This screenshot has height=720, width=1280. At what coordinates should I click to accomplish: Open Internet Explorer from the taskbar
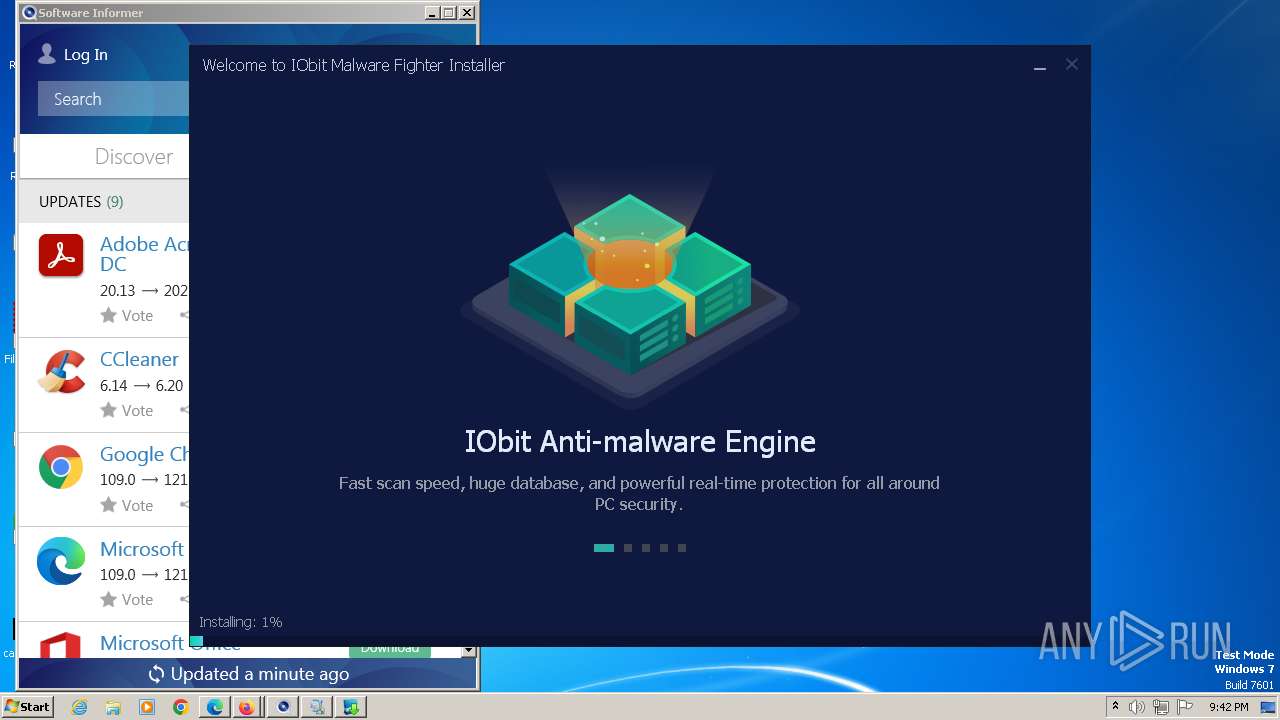[80, 707]
